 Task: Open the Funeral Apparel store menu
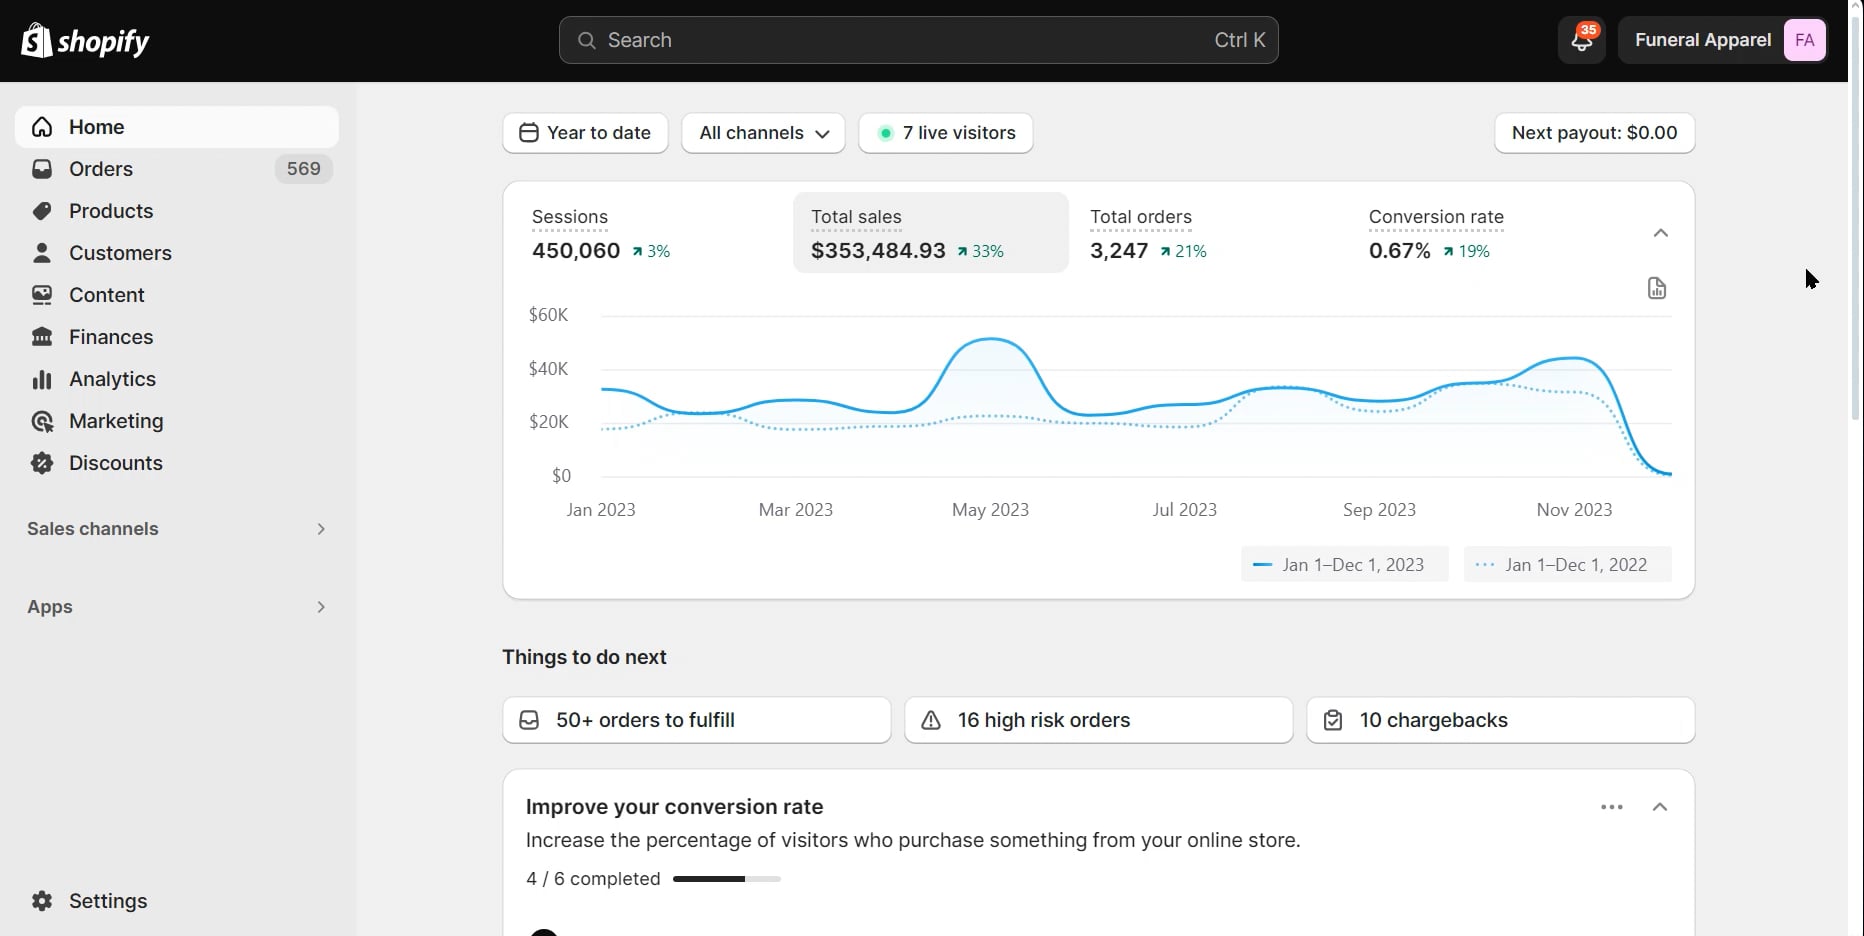pyautogui.click(x=1723, y=40)
